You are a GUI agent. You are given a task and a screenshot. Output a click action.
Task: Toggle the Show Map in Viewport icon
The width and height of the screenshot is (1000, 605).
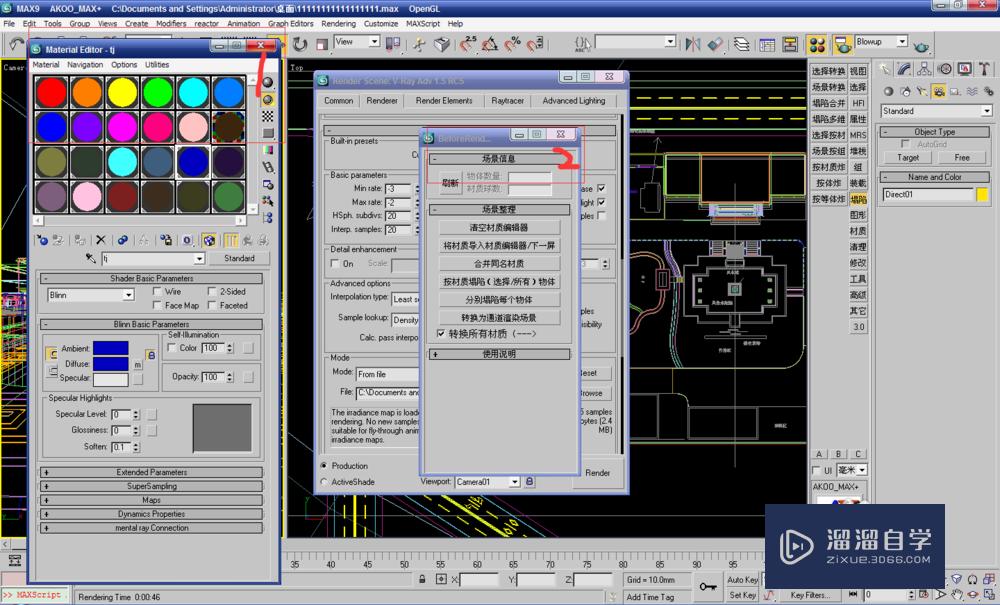208,240
